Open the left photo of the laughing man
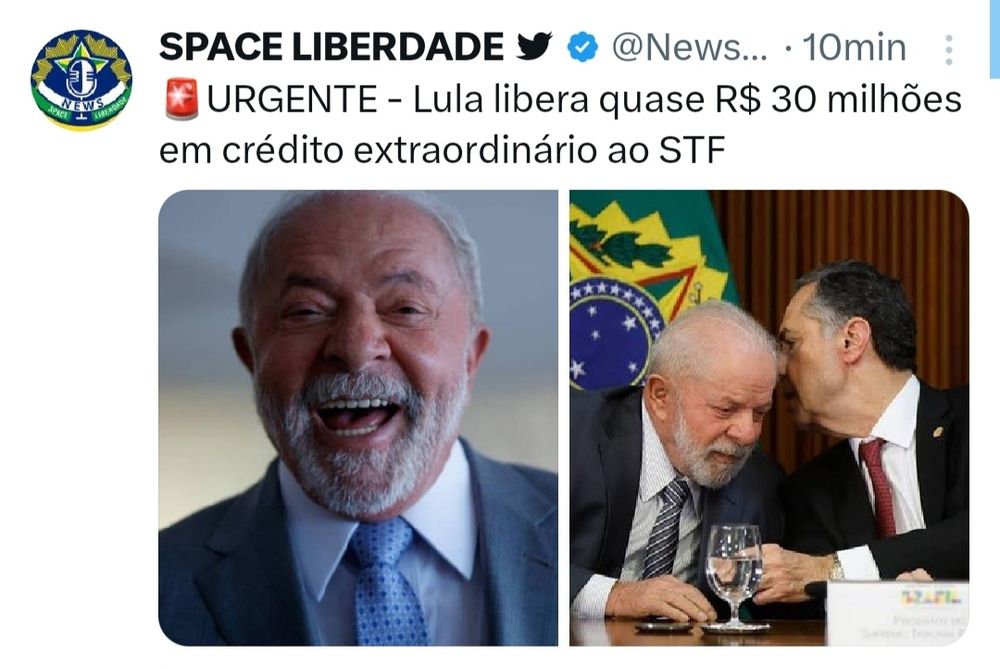 point(358,418)
